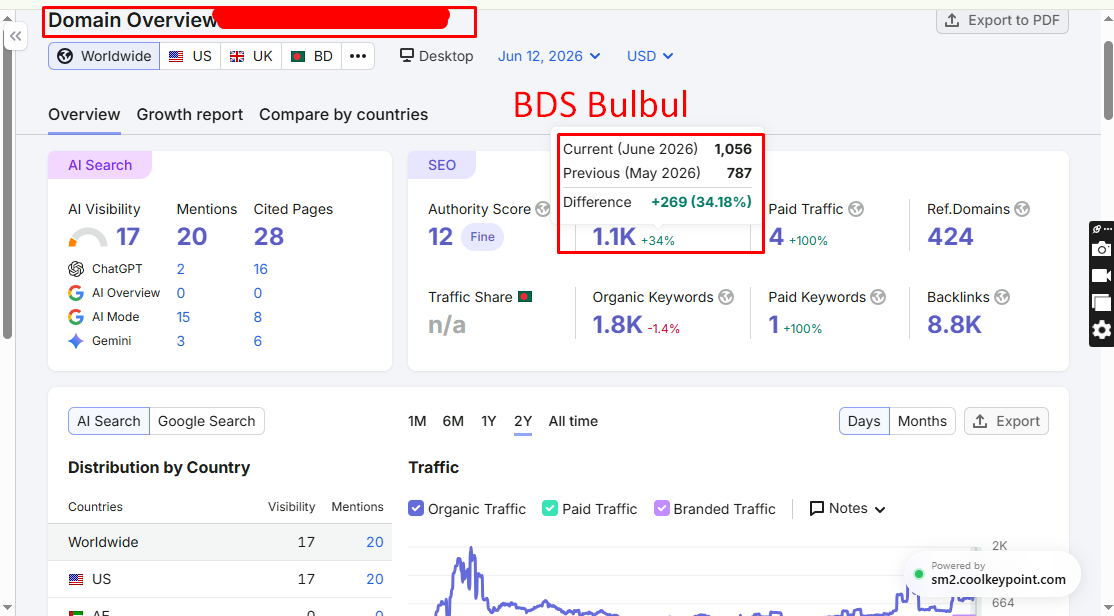This screenshot has height=616, width=1114.
Task: Uncheck the Branded Traffic checkbox
Action: pos(661,509)
